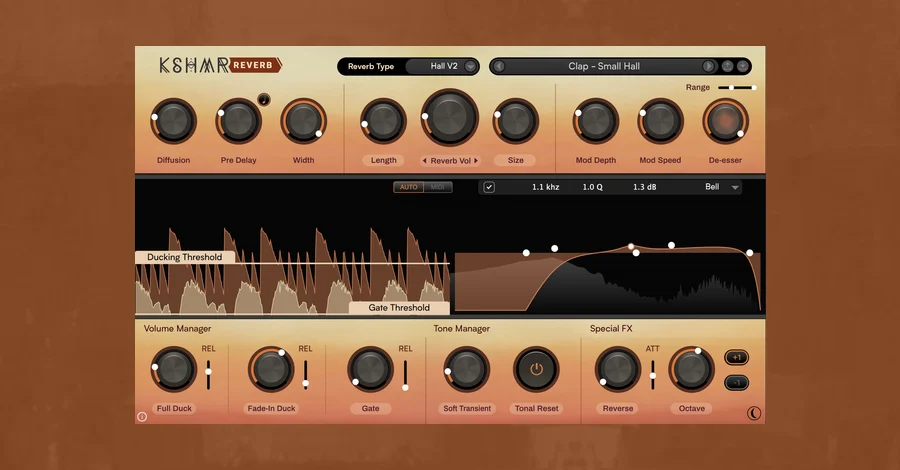Click the large Reverb Vol knob

click(450, 117)
